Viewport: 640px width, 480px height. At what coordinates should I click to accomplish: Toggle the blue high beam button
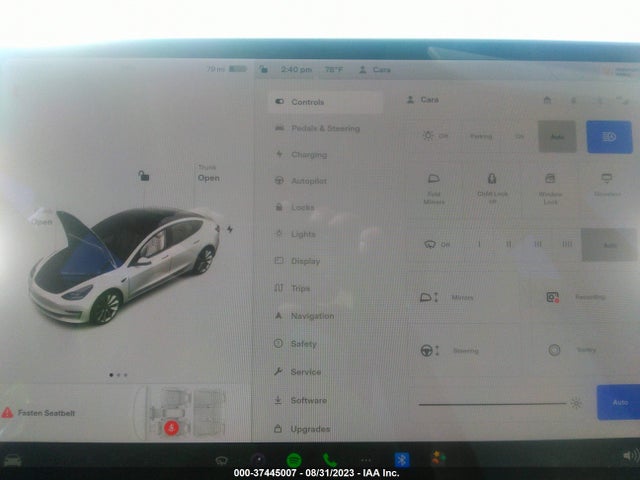609,137
